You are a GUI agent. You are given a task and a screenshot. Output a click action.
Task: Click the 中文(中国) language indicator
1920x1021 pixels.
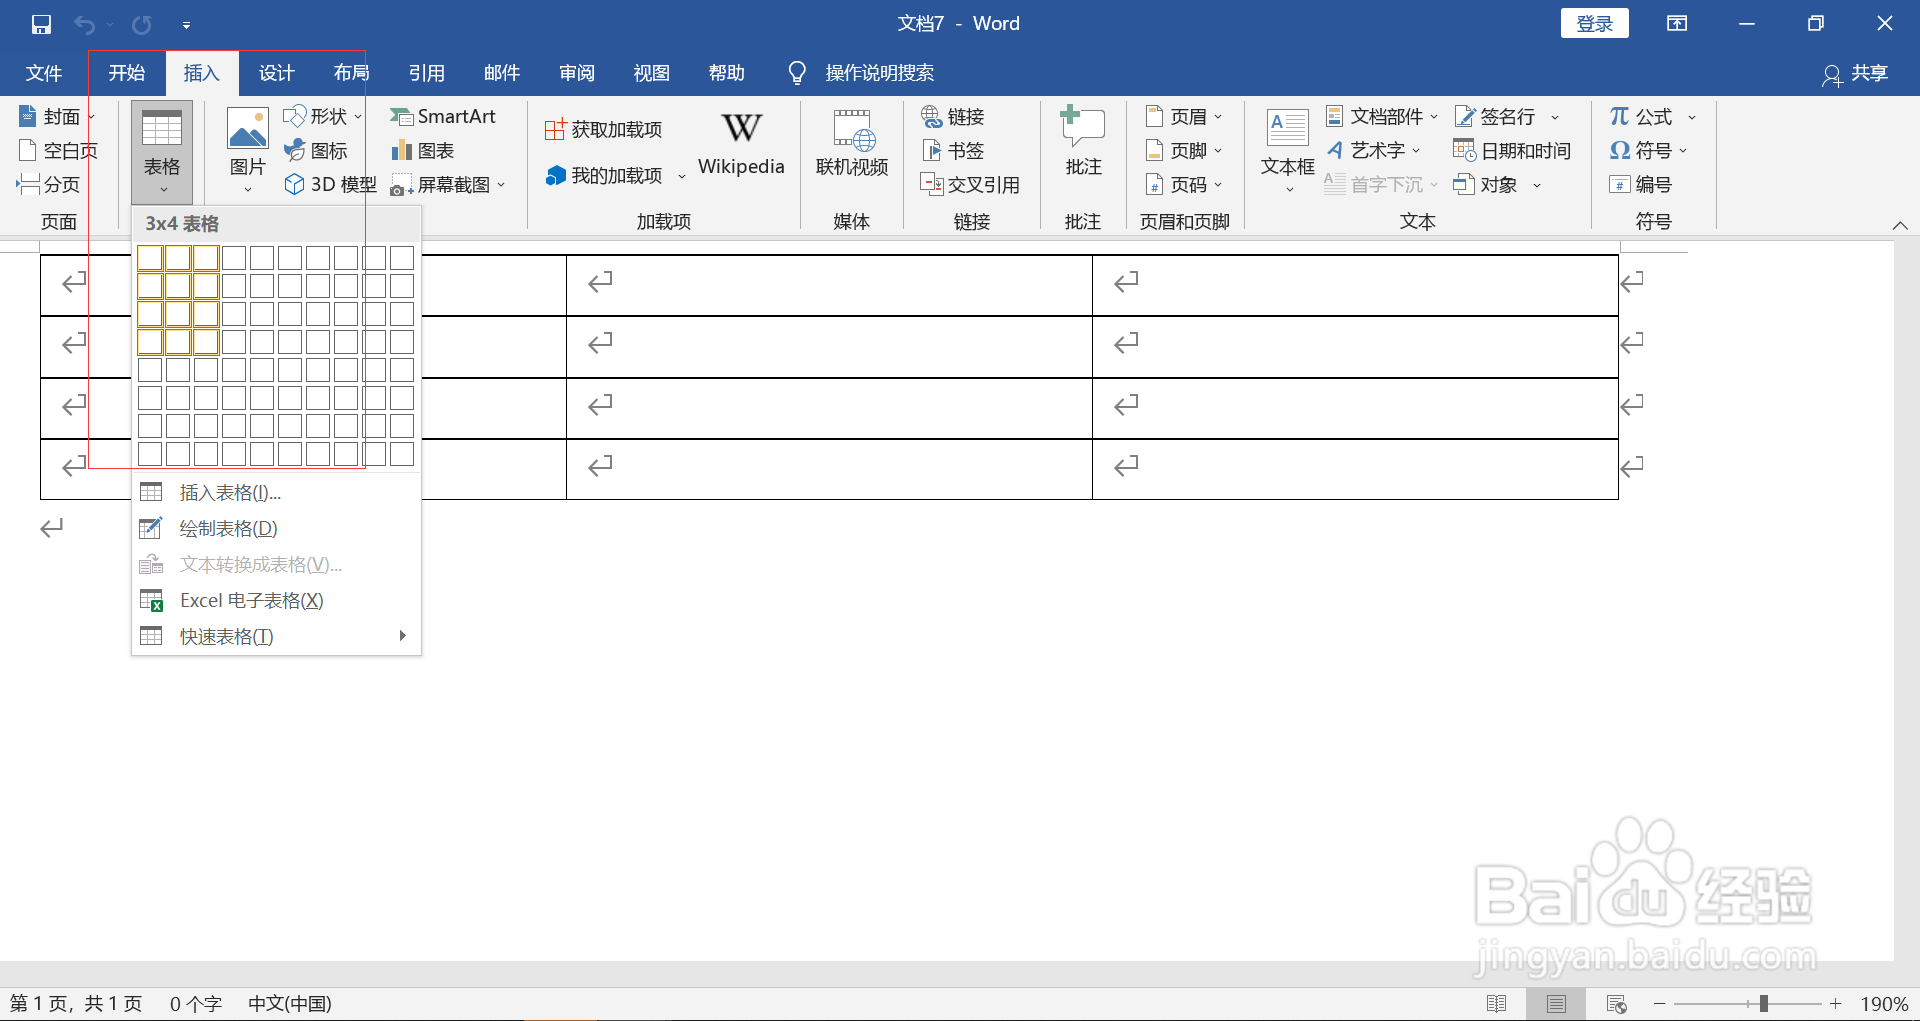point(289,1003)
